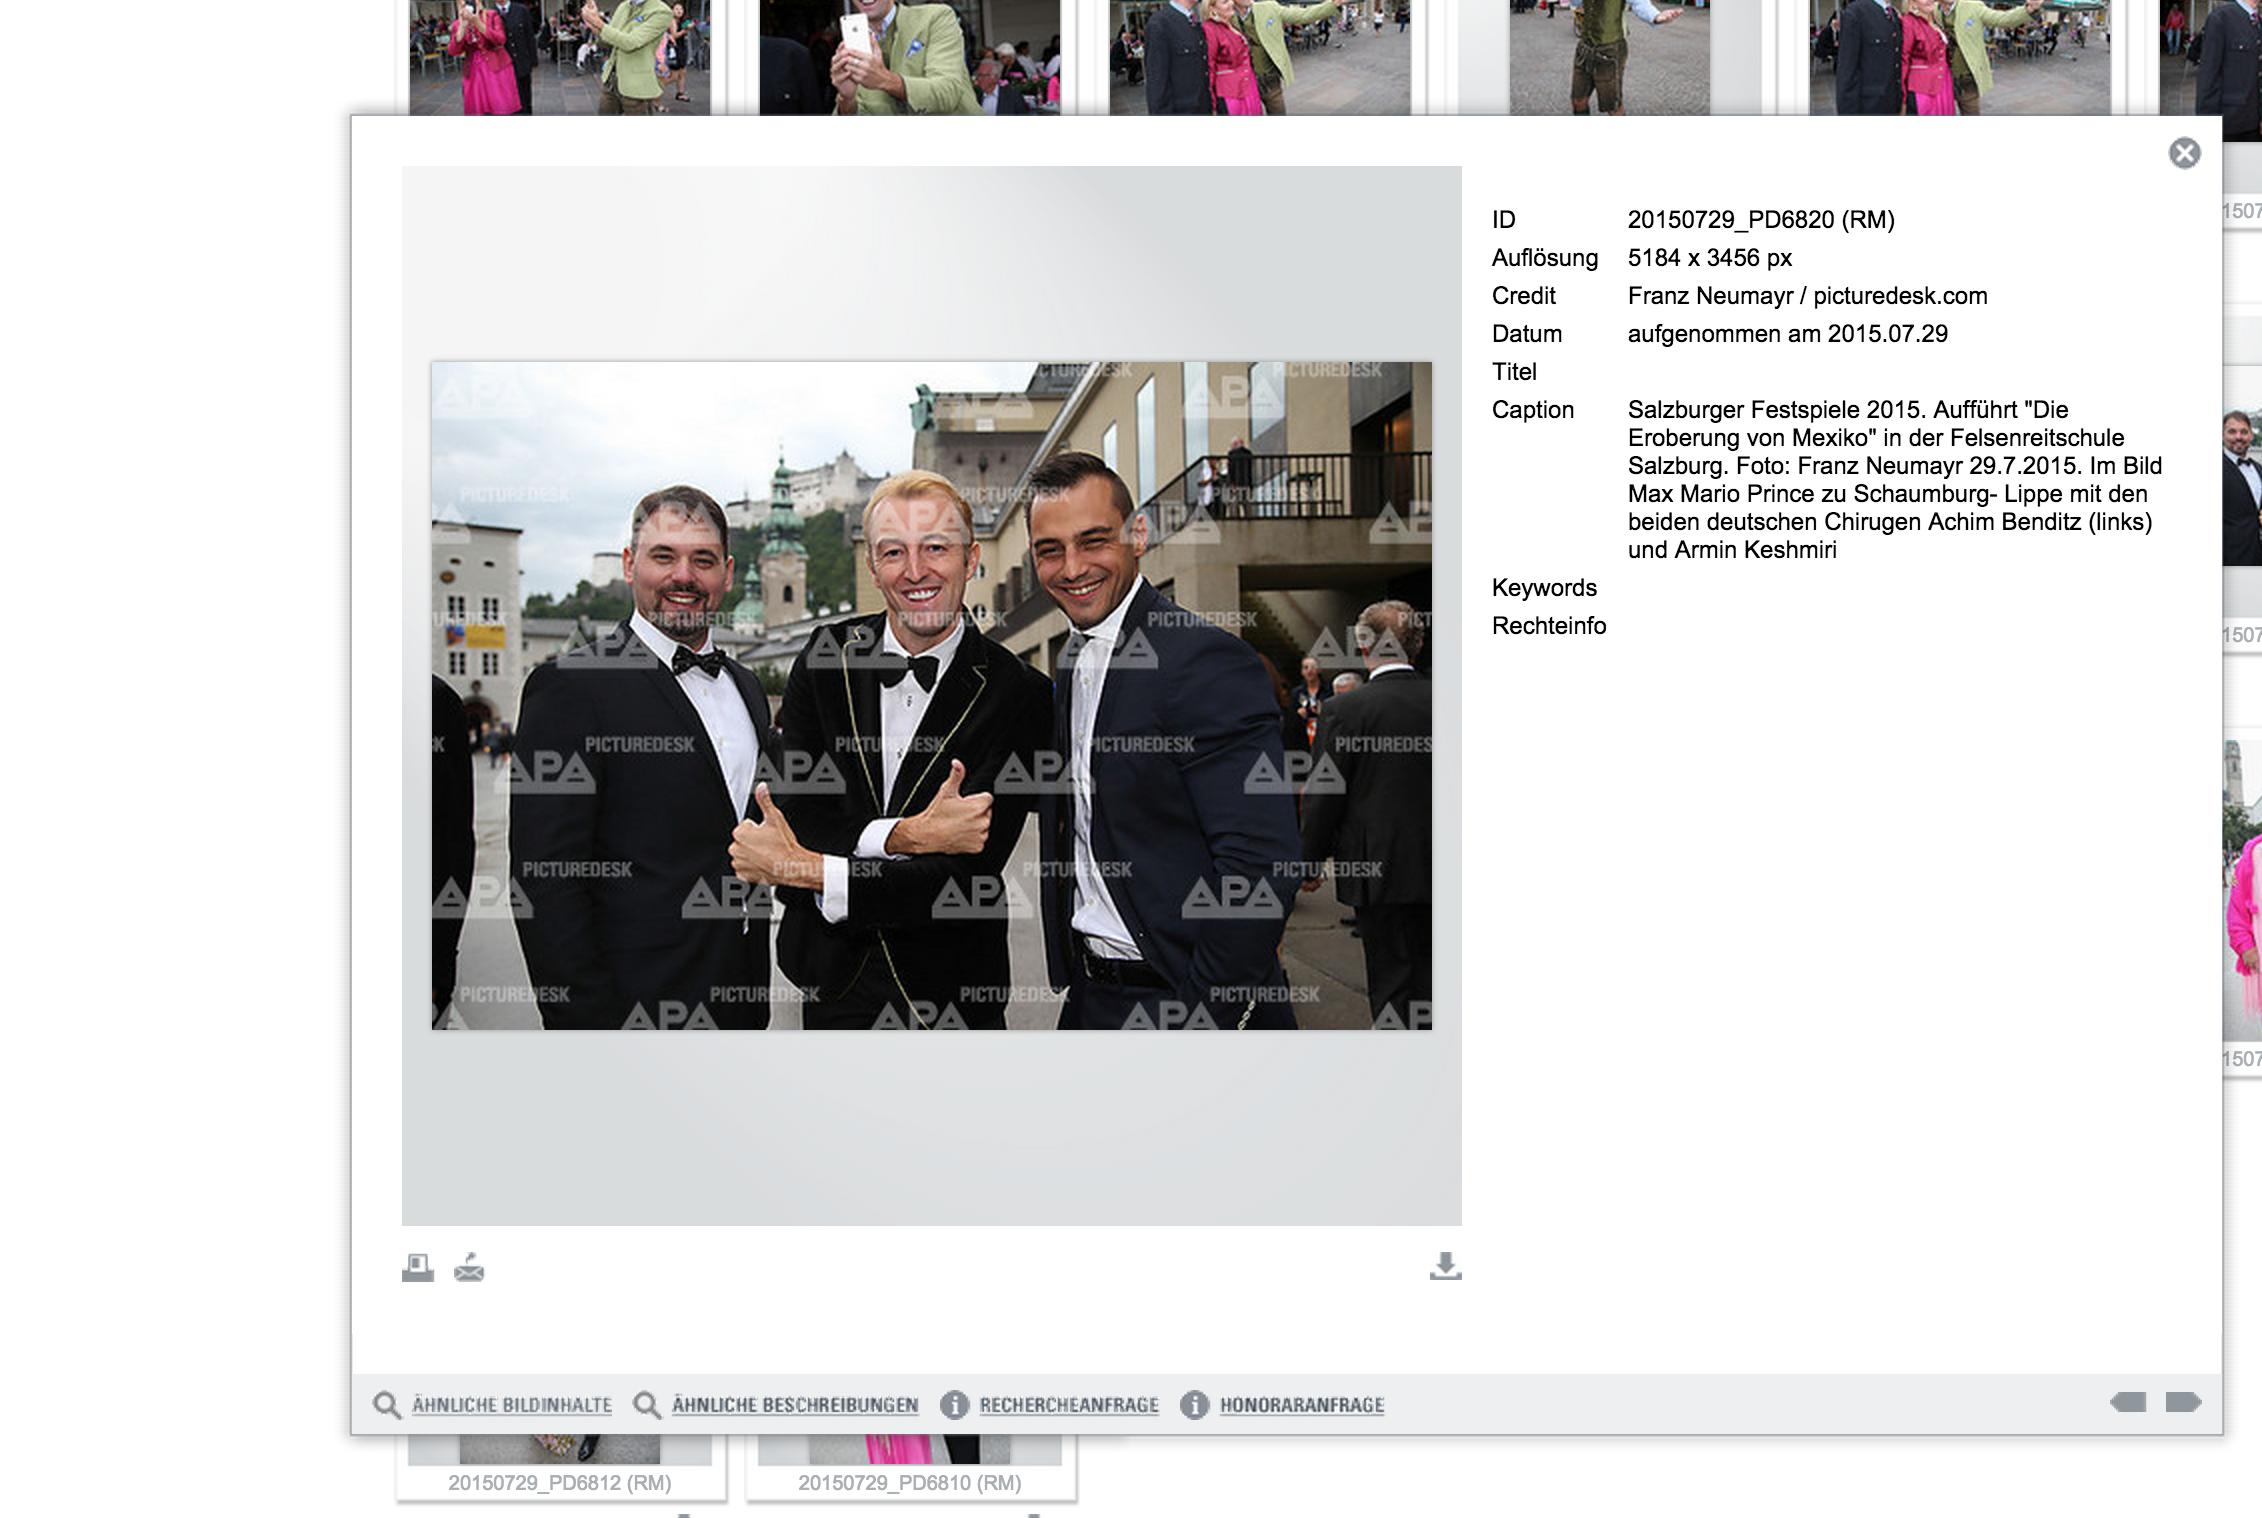Close the image detail overlay
2262x1518 pixels.
click(2184, 153)
